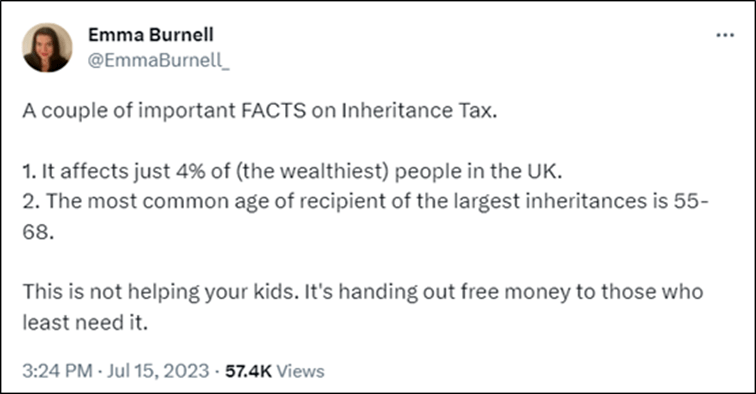
Task: Click the @EmmaBurnell_ handle
Action: (159, 60)
